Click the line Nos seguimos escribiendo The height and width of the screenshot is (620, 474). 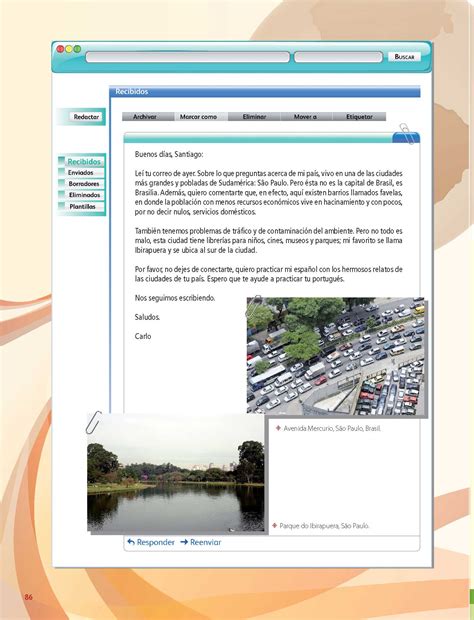click(x=175, y=298)
